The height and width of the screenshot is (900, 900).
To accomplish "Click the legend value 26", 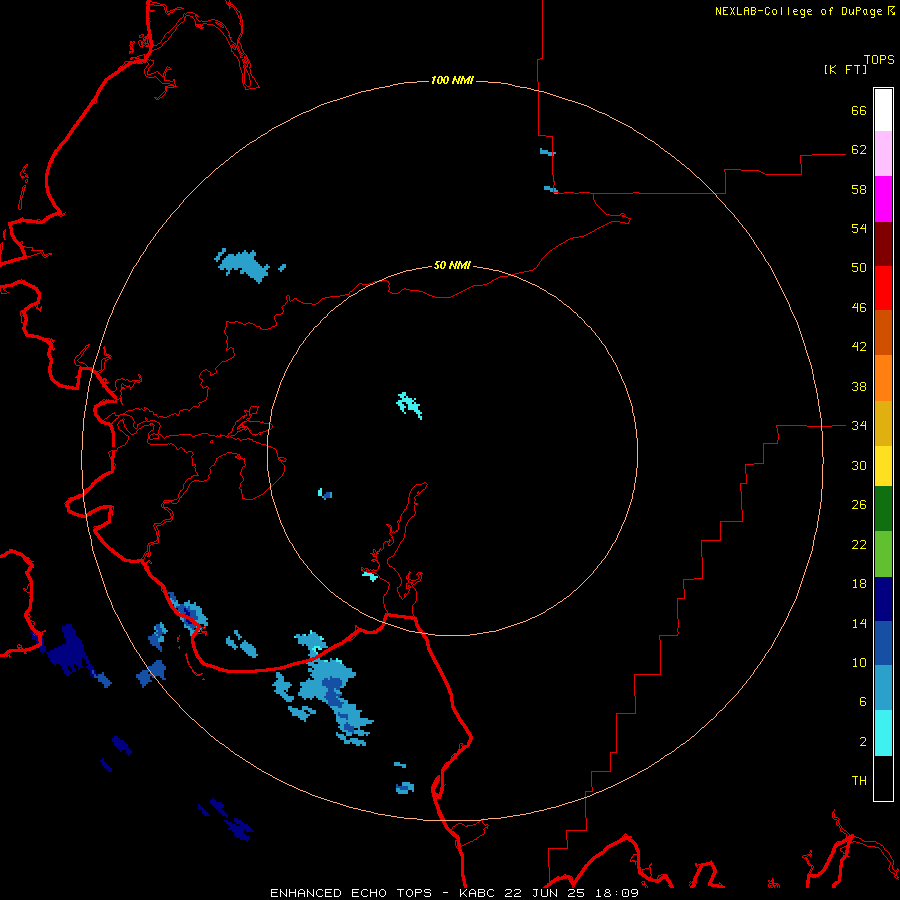I will click(x=859, y=505).
